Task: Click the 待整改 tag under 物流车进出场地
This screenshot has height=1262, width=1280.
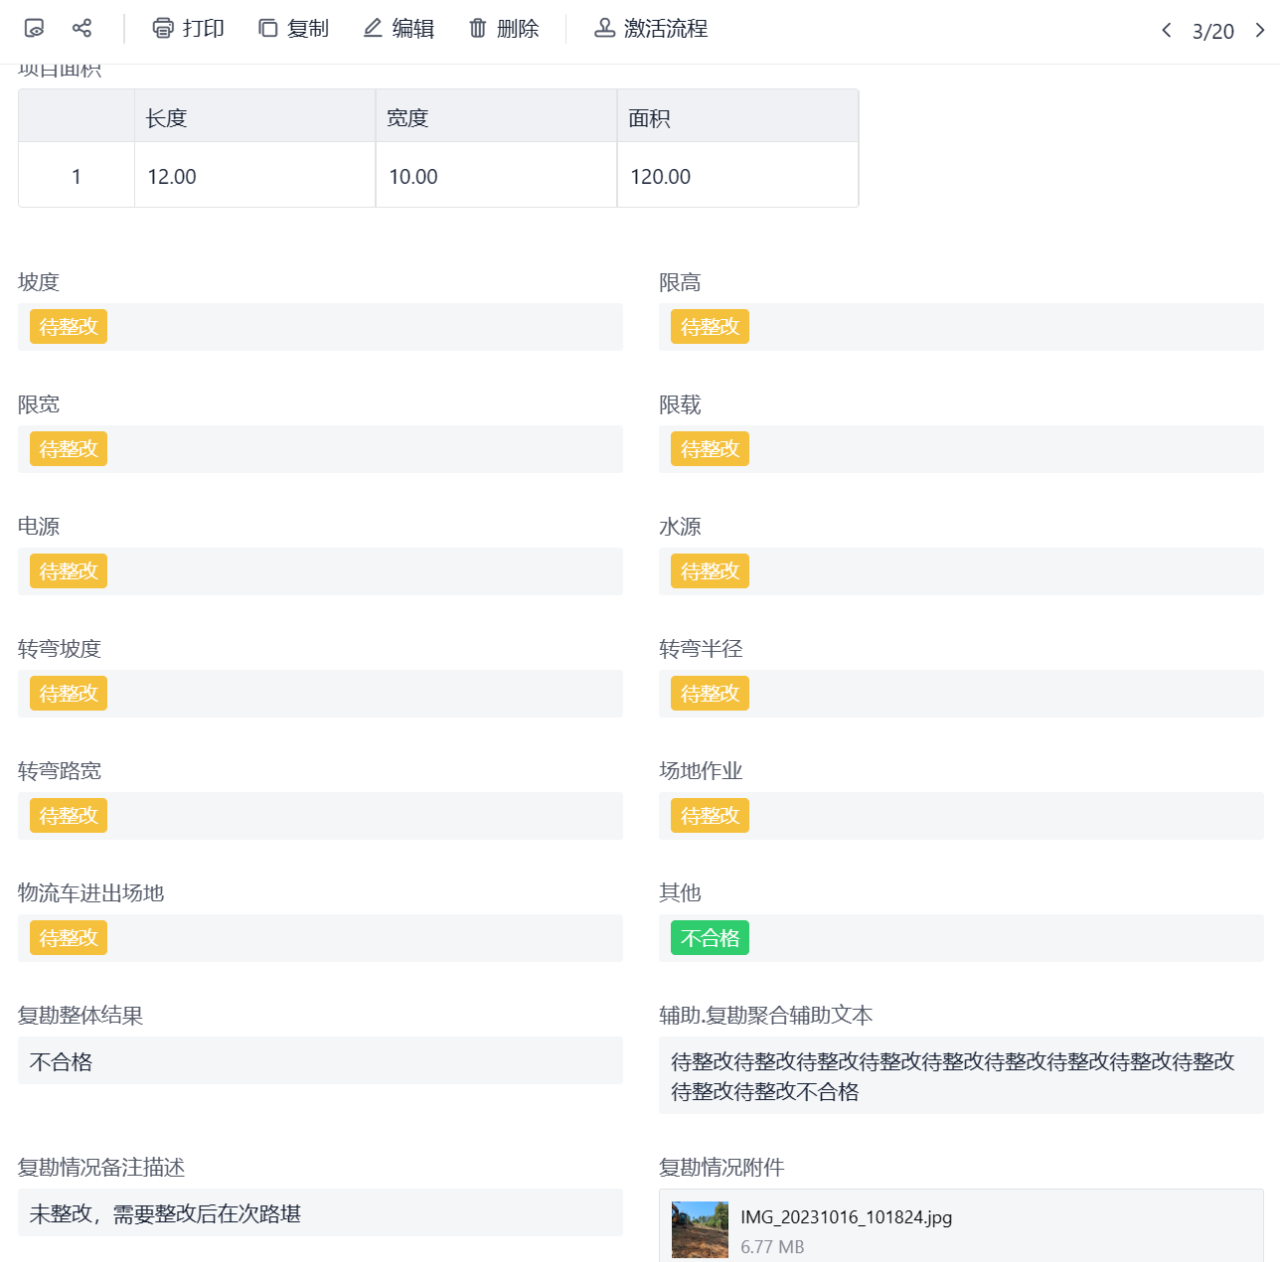Action: 68,938
